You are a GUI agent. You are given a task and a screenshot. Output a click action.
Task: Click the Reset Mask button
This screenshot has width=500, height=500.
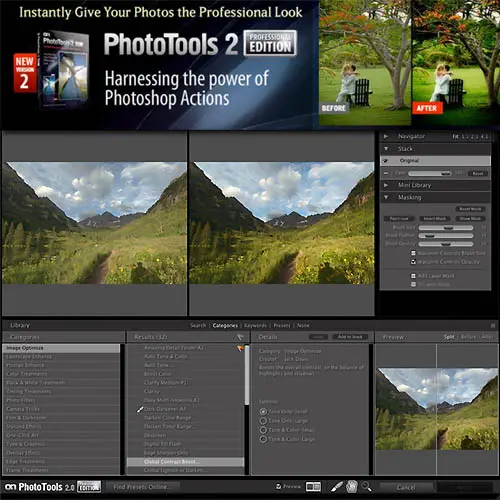pyautogui.click(x=470, y=209)
